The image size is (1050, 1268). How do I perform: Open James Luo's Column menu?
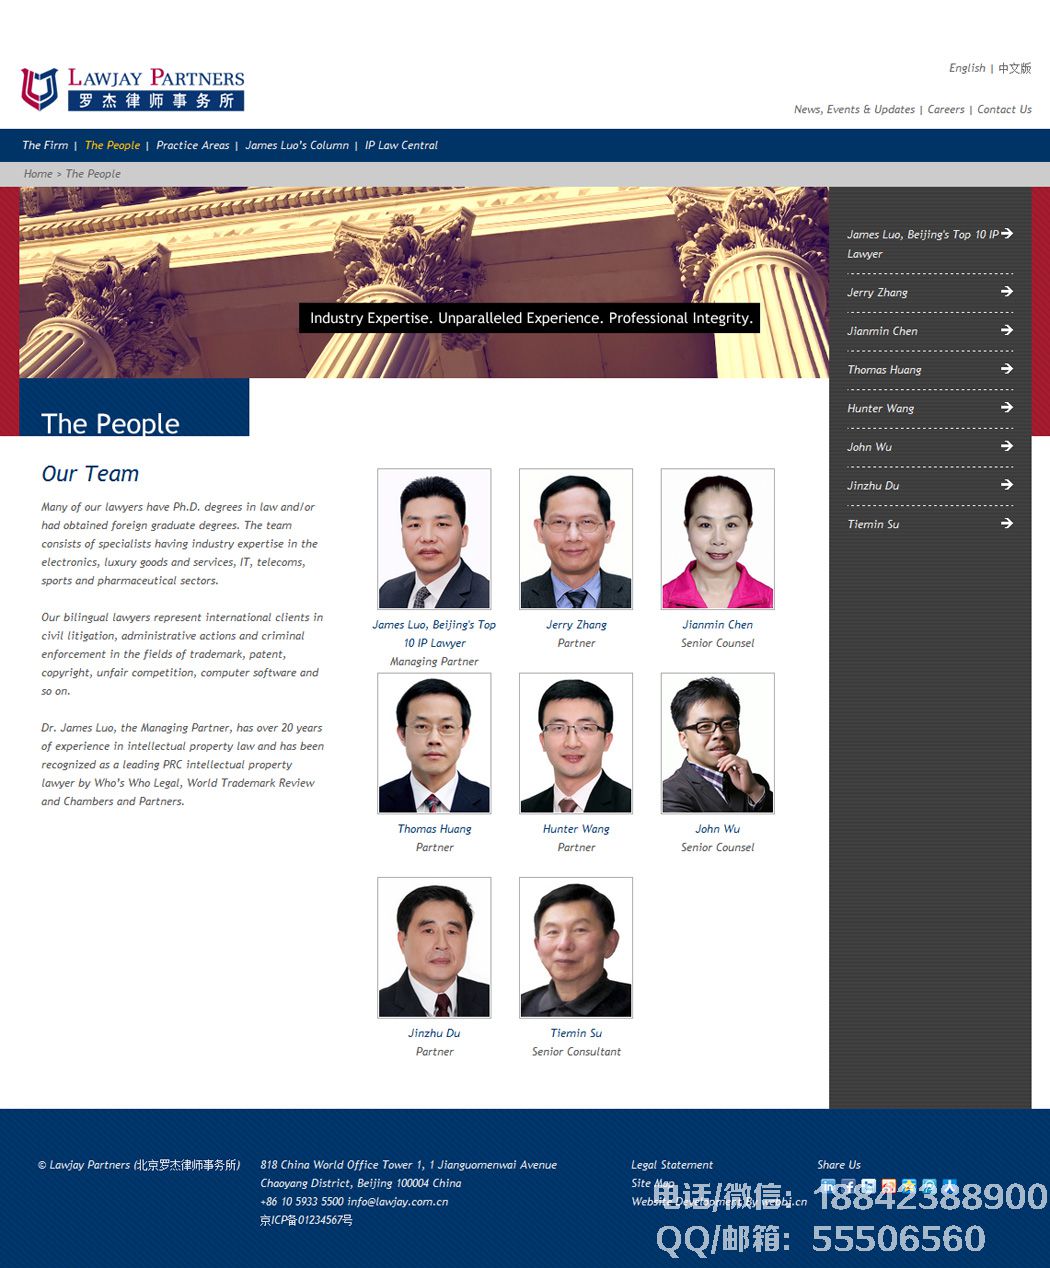tap(297, 145)
